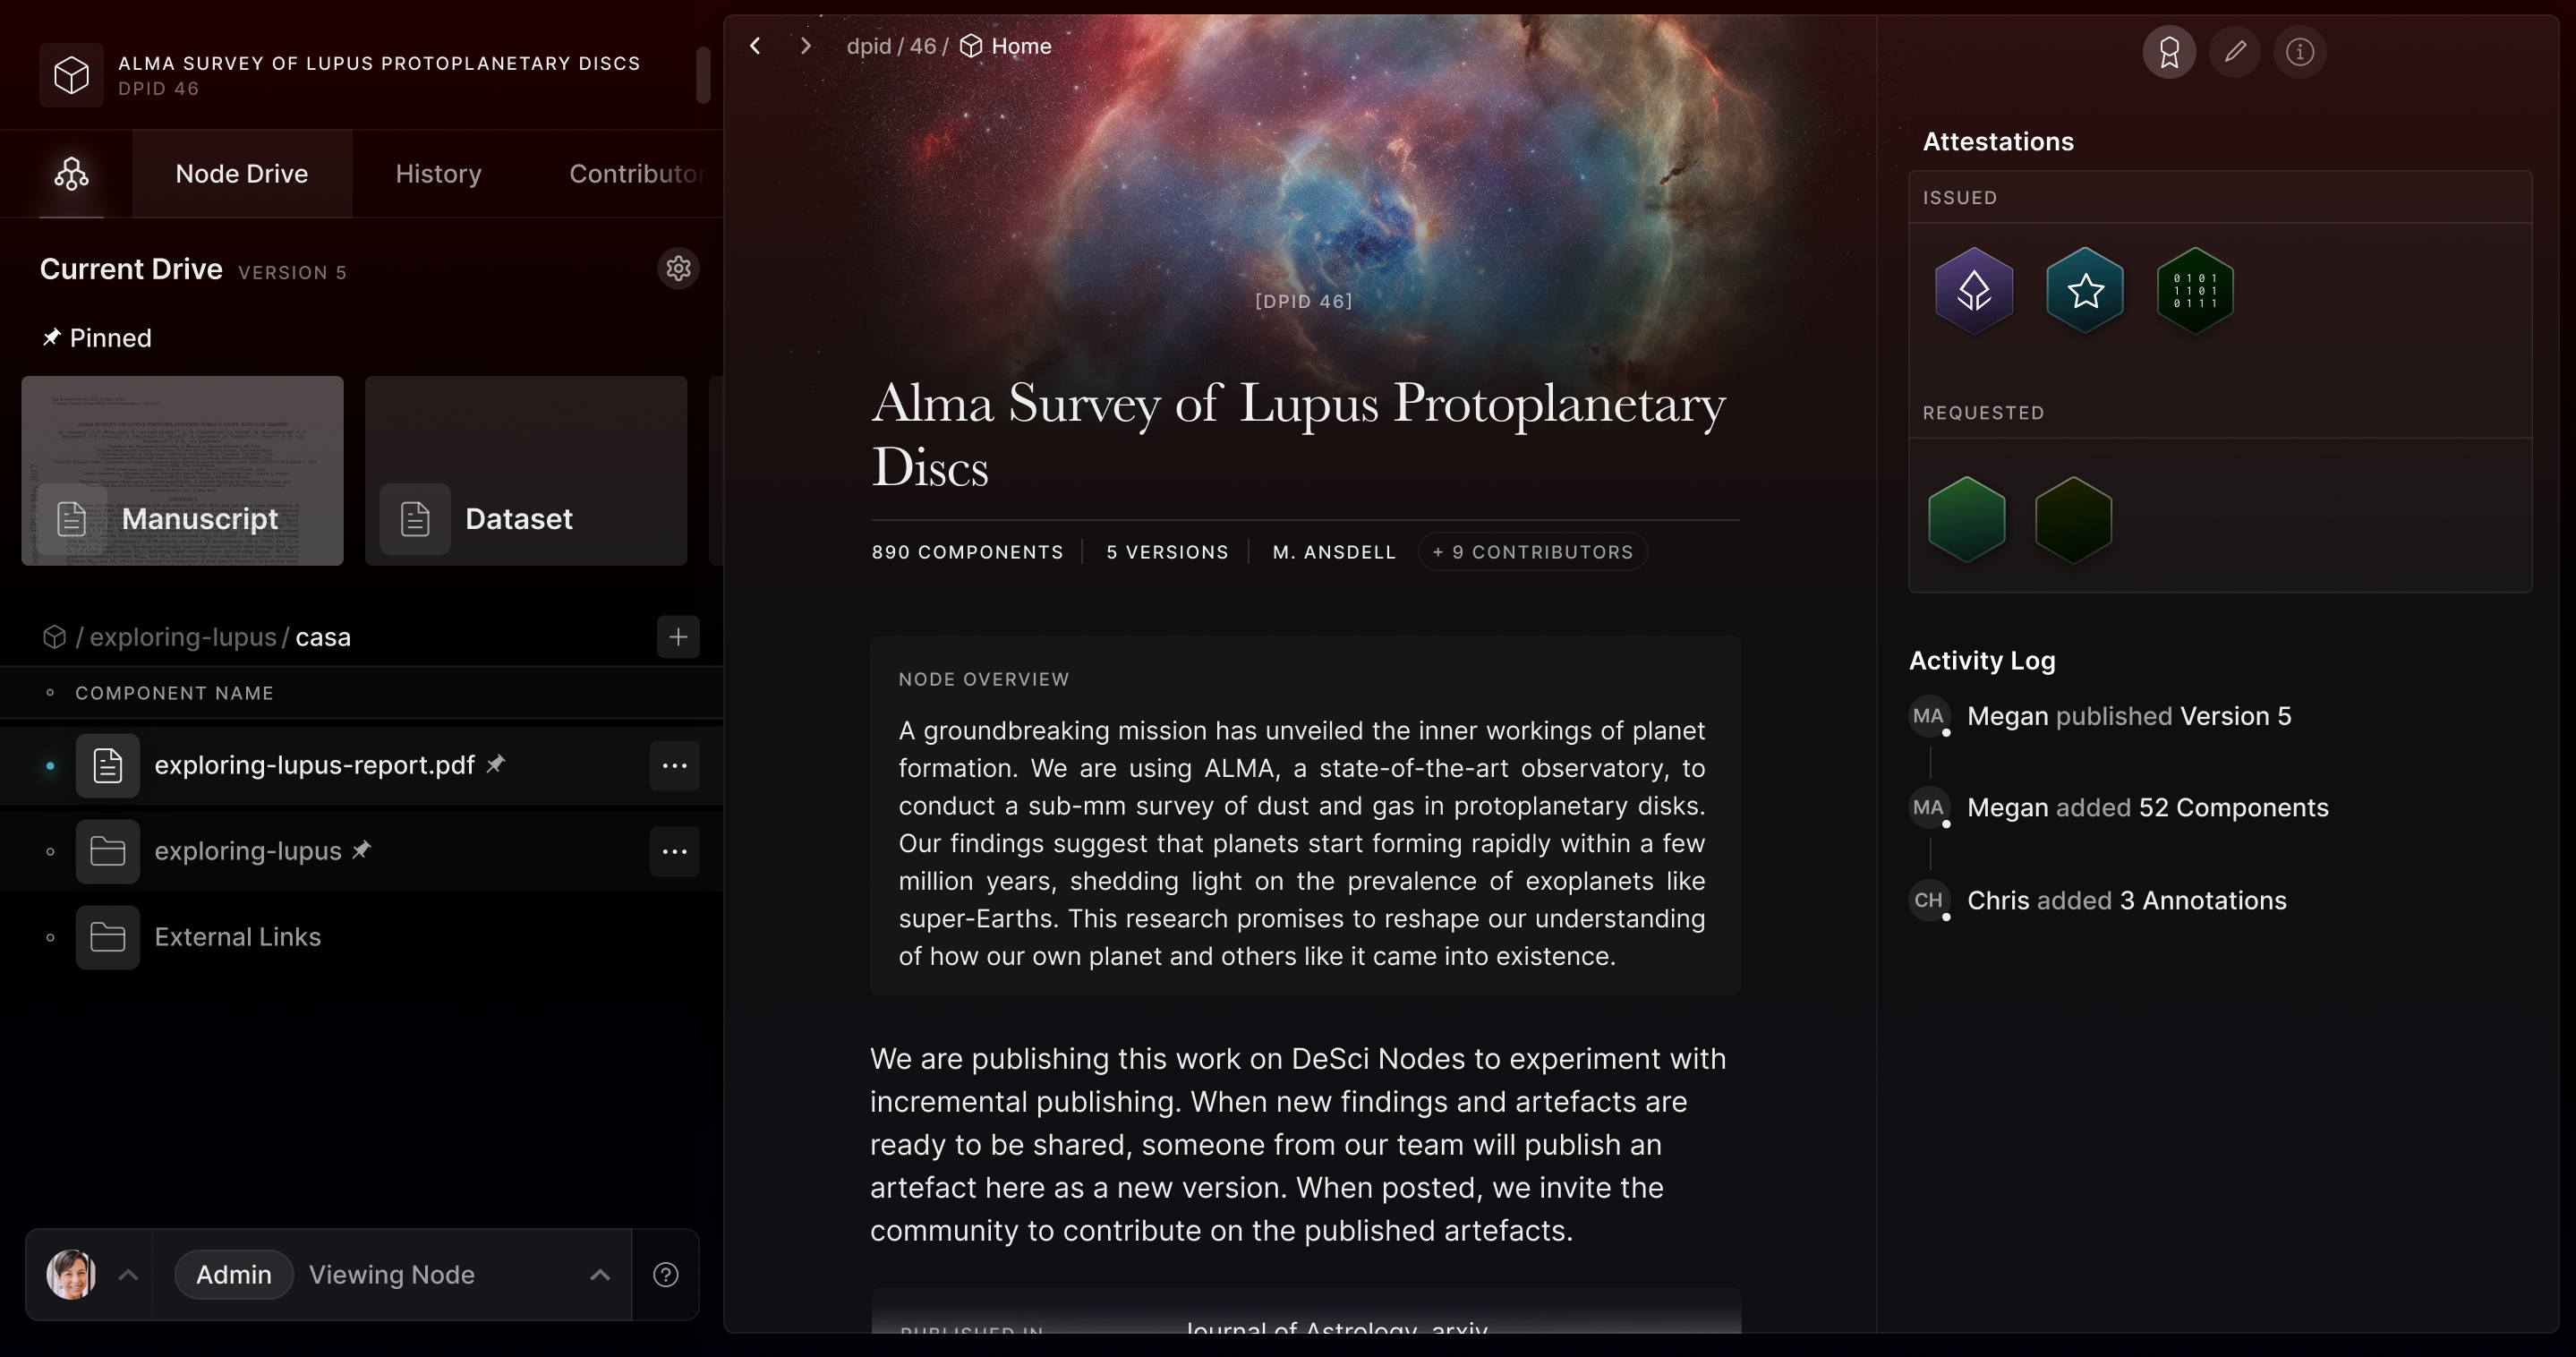Image resolution: width=2576 pixels, height=1357 pixels.
Task: Switch to the Node Drive tab
Action: click(241, 174)
